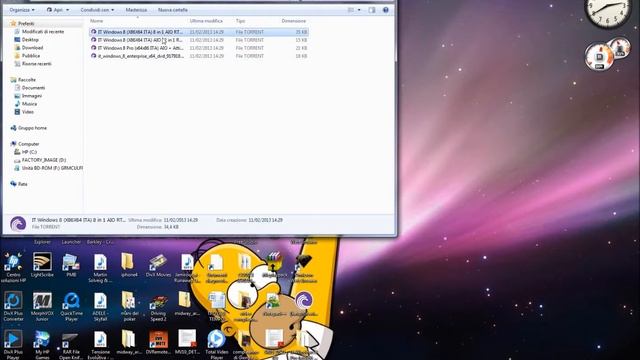
Task: Click the My HP Games desktop icon
Action: [x=42, y=345]
